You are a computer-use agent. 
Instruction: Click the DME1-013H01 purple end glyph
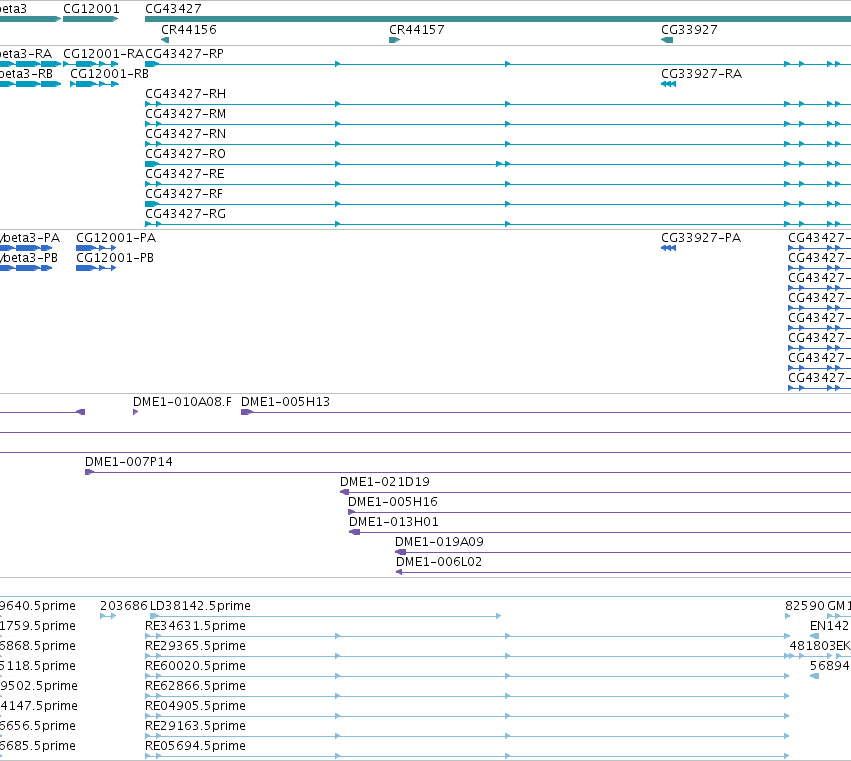[x=354, y=532]
